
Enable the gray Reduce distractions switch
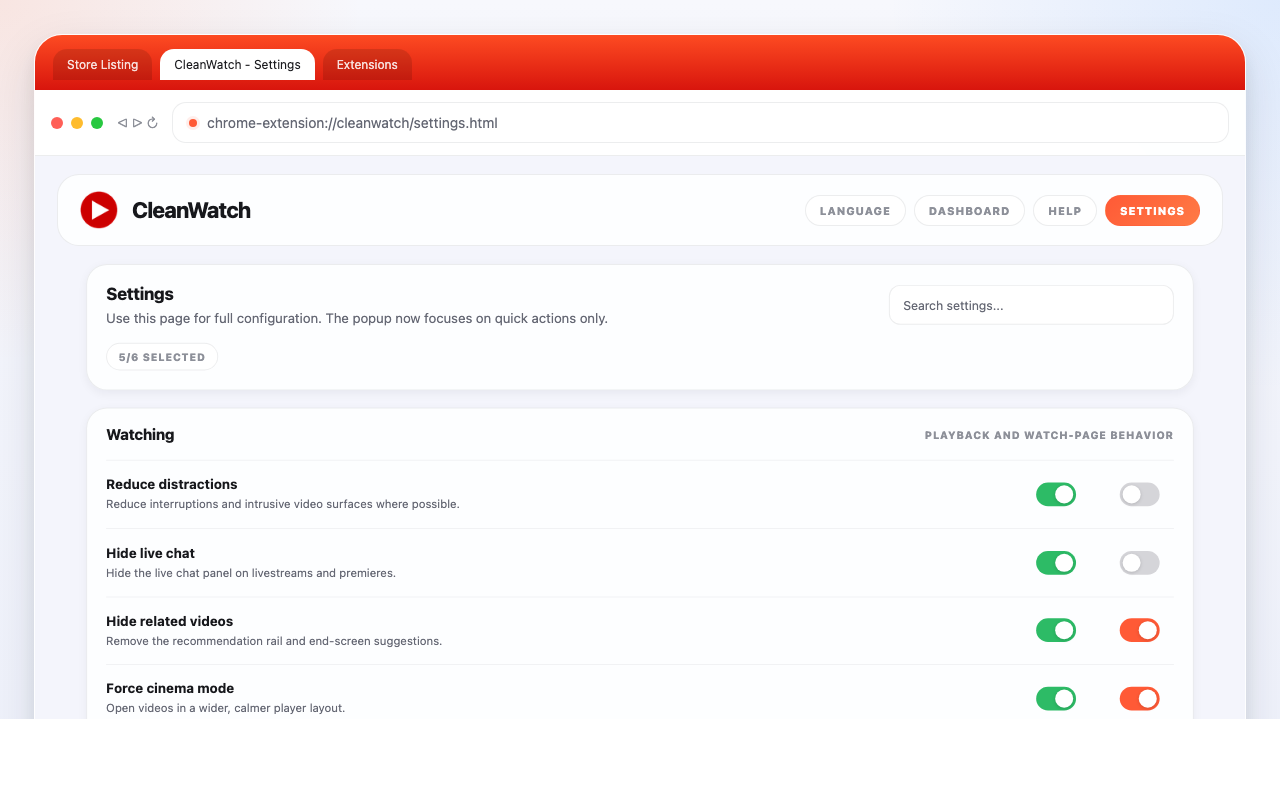[x=1139, y=494]
